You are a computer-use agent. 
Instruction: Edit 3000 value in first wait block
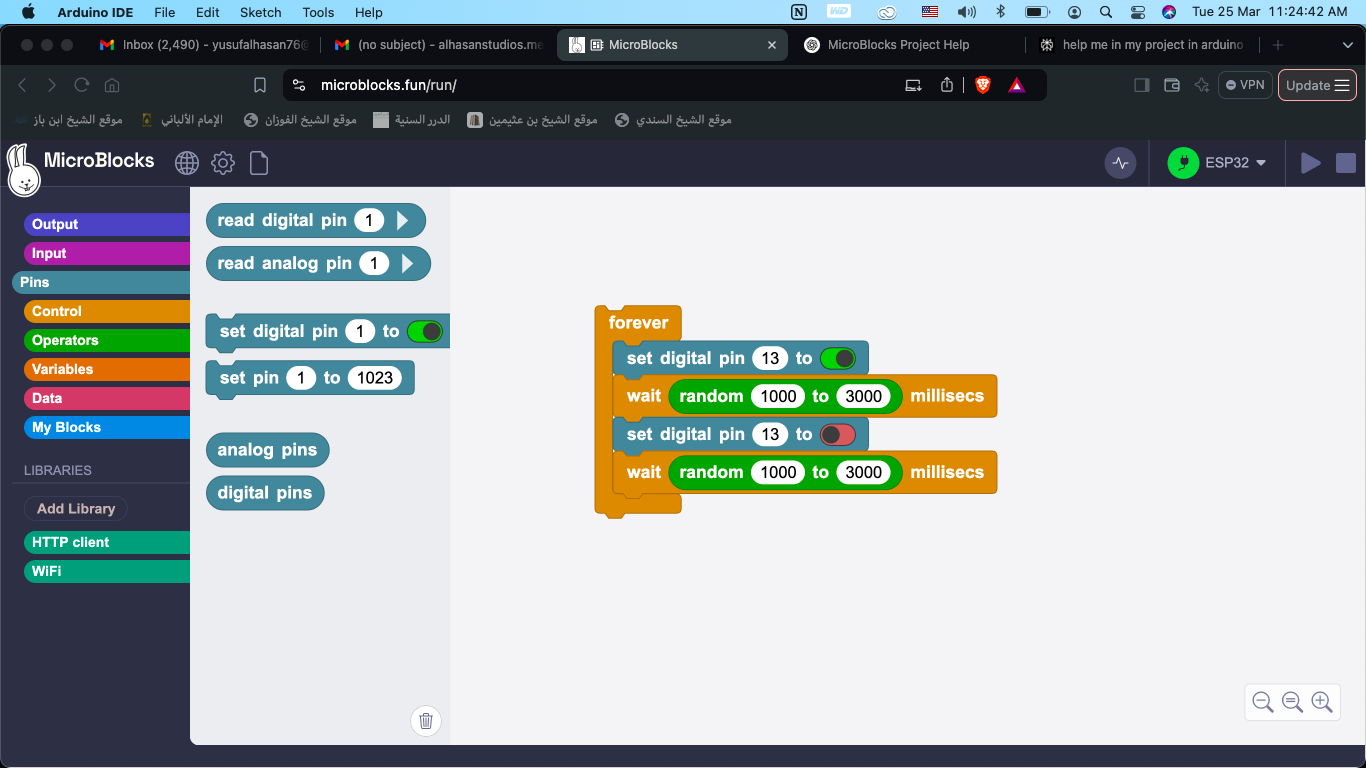tap(864, 396)
